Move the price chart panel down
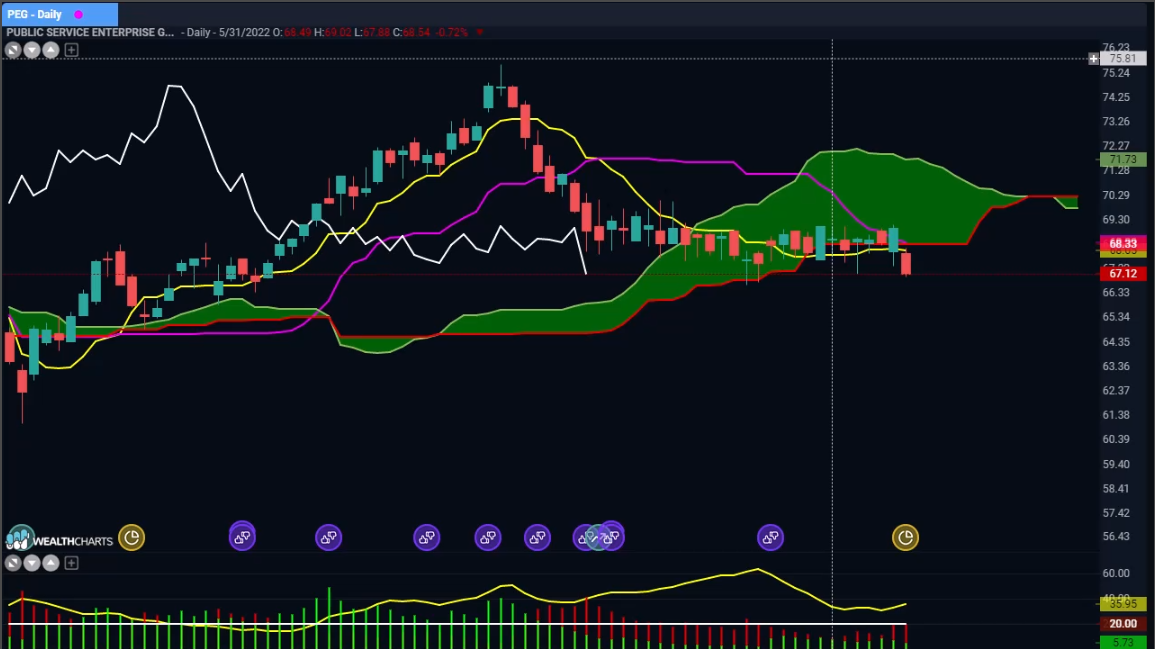This screenshot has height=649, width=1155. (x=32, y=50)
